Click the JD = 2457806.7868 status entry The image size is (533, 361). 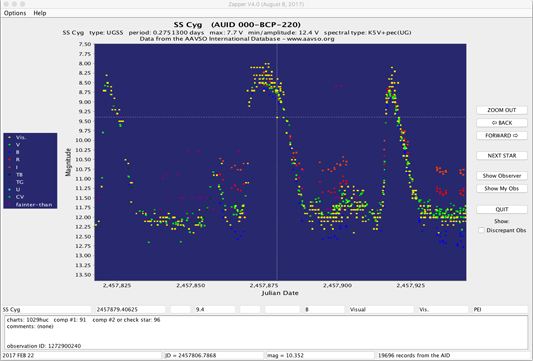coord(213,356)
